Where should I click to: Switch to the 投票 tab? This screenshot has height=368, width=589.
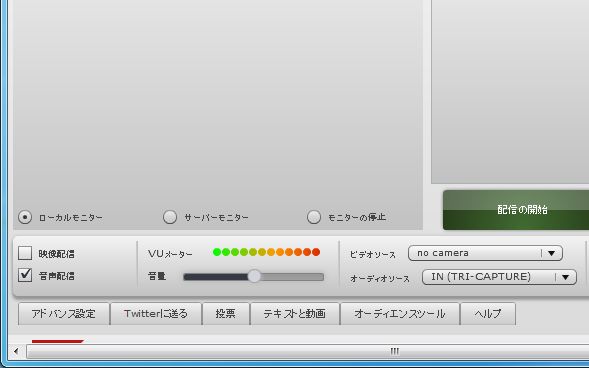(226, 314)
